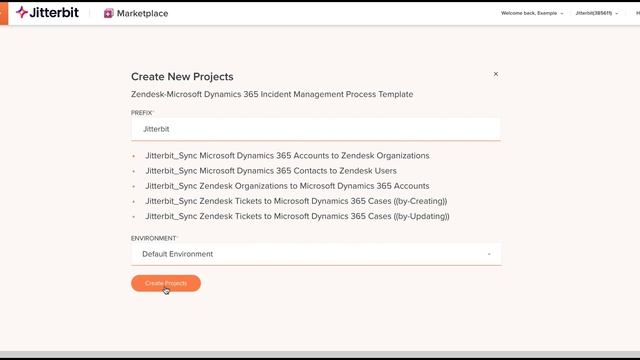
Task: Open the Welcome back, Example user menu
Action: coord(532,13)
